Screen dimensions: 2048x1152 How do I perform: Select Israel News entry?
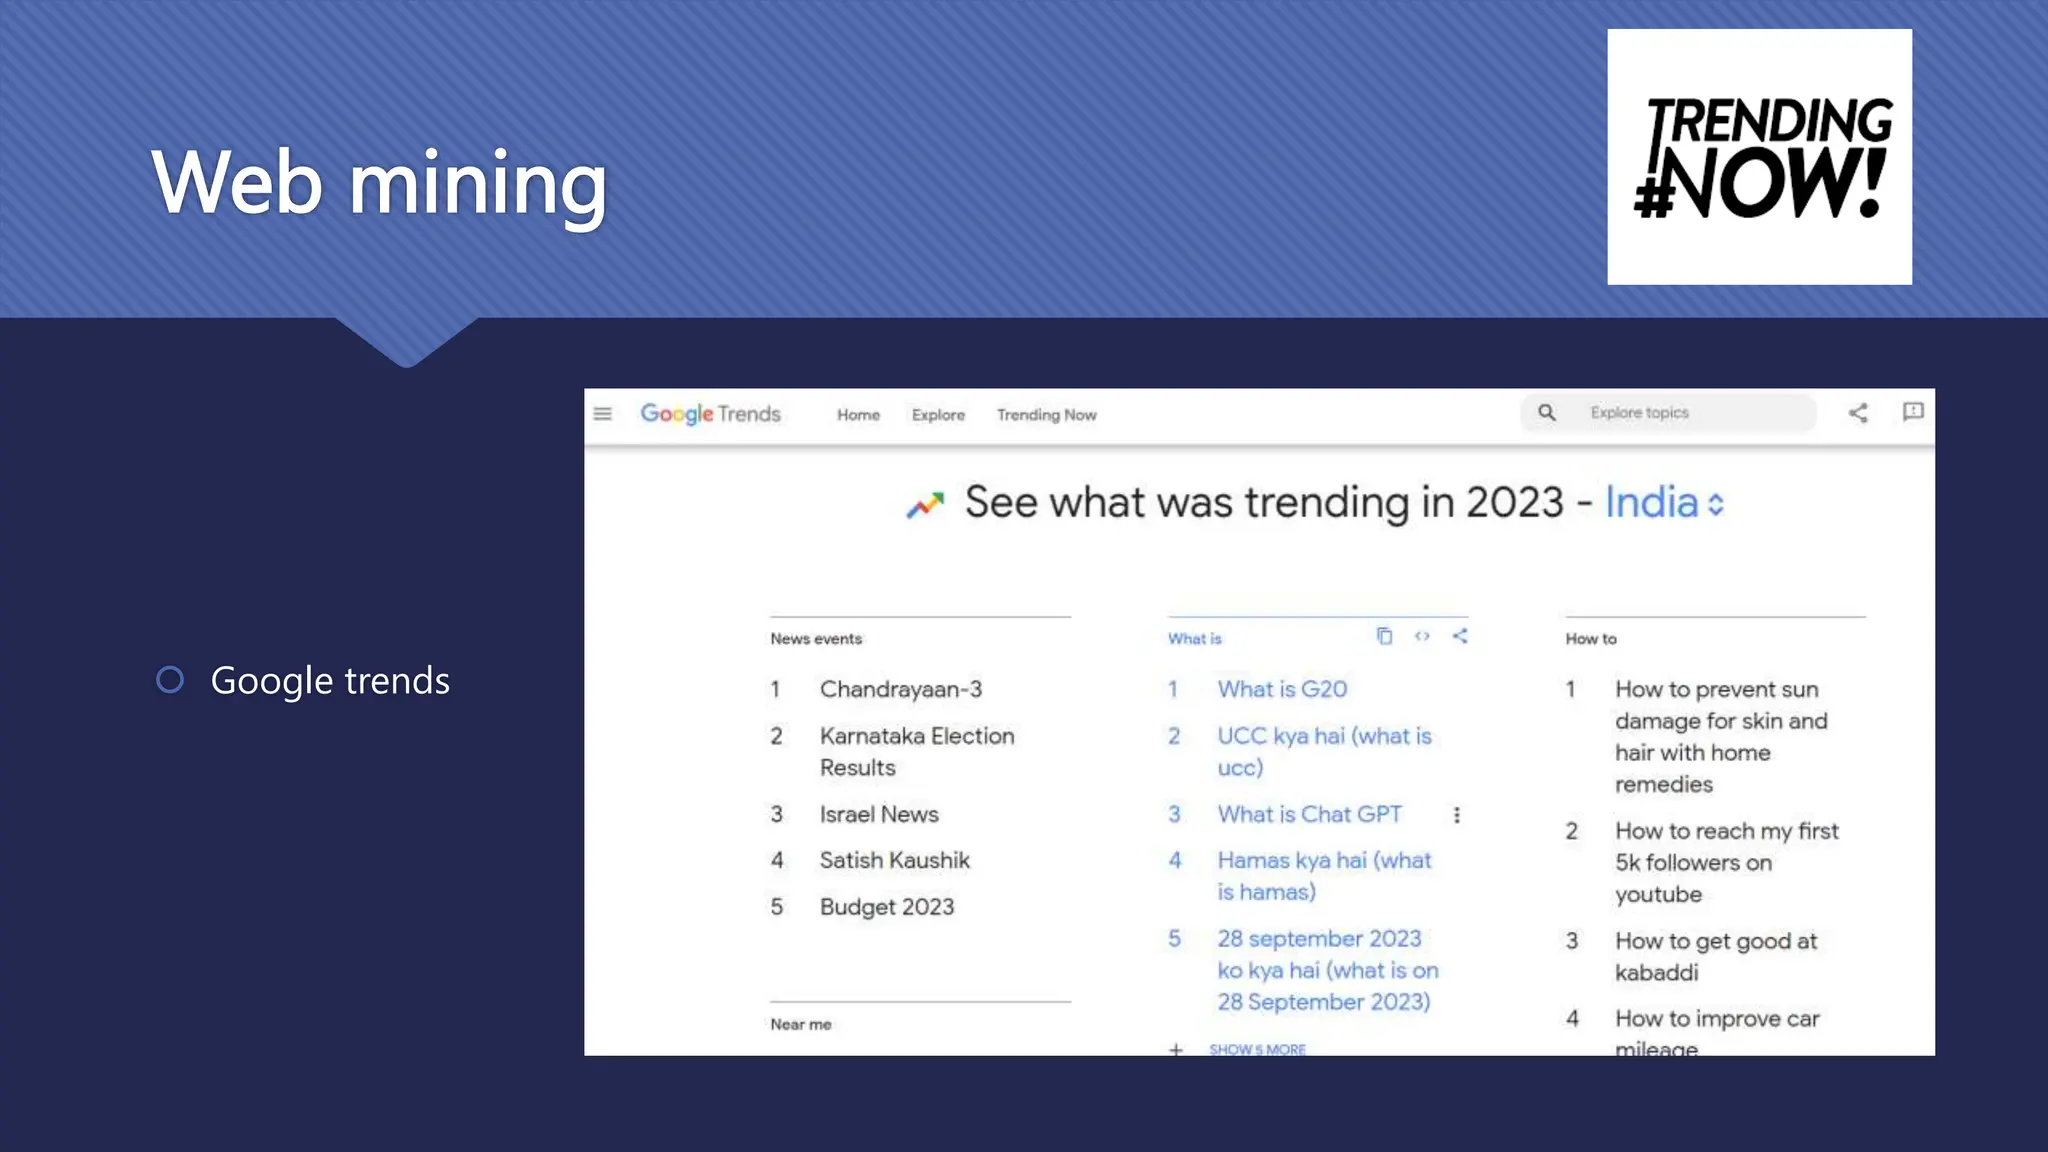click(879, 814)
